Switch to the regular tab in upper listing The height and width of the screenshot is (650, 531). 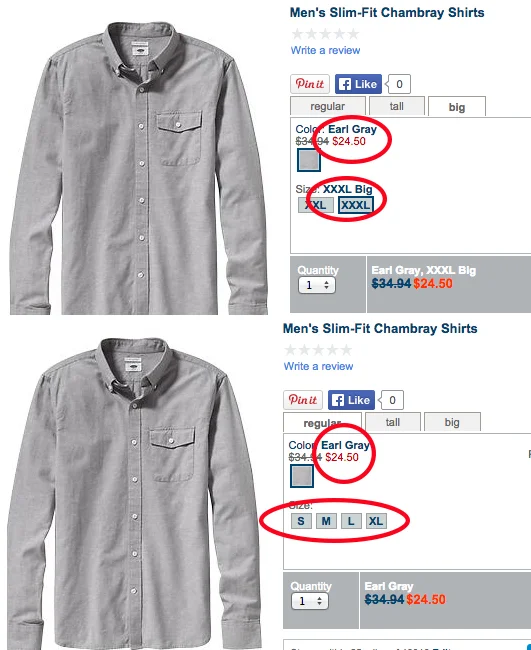coord(327,106)
